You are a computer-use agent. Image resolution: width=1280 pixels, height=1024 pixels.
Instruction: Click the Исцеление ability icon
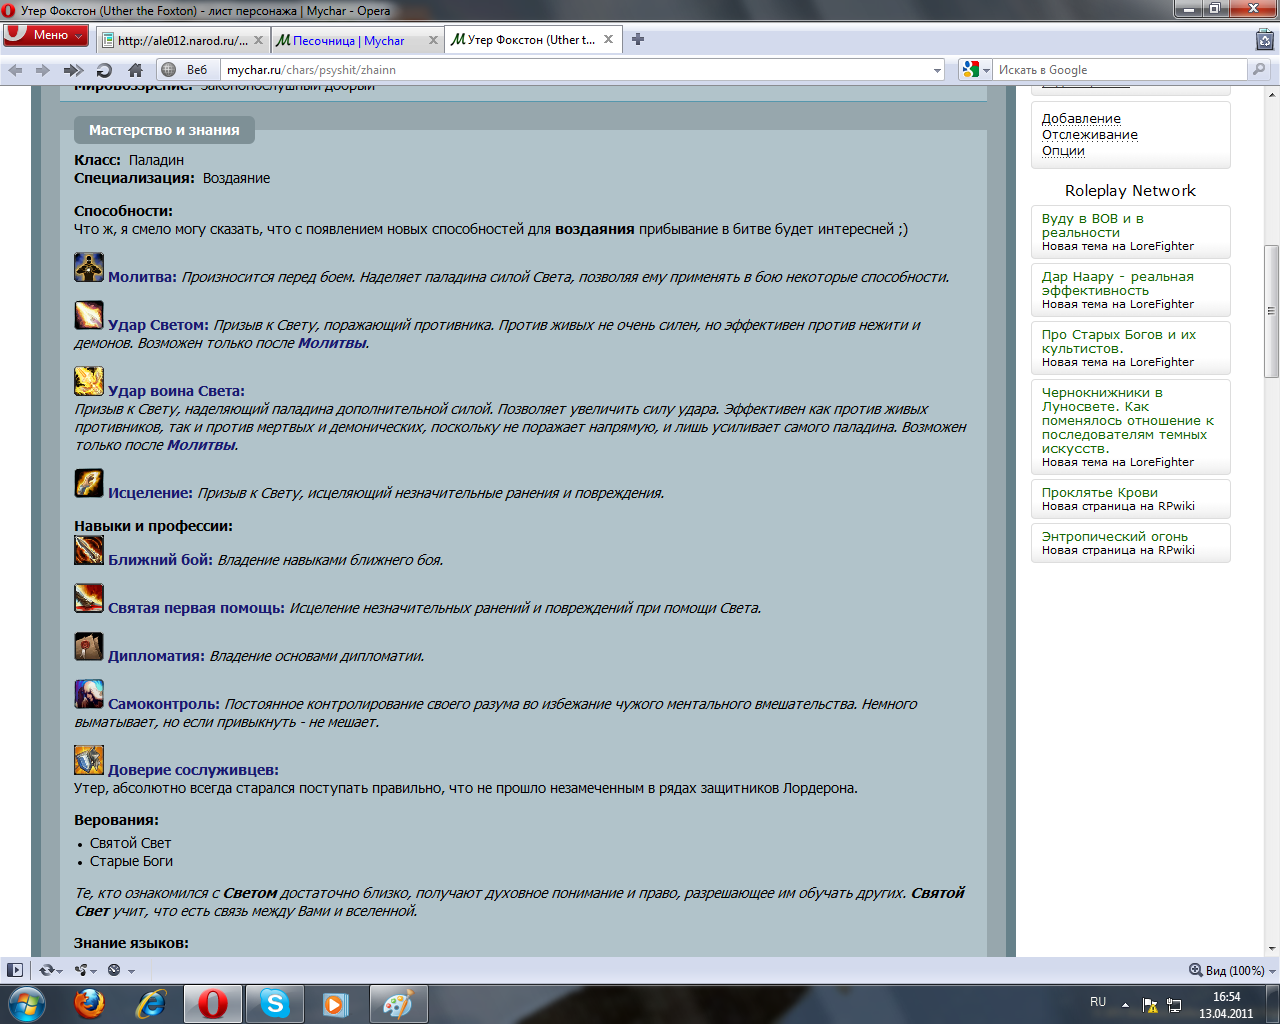pos(89,483)
